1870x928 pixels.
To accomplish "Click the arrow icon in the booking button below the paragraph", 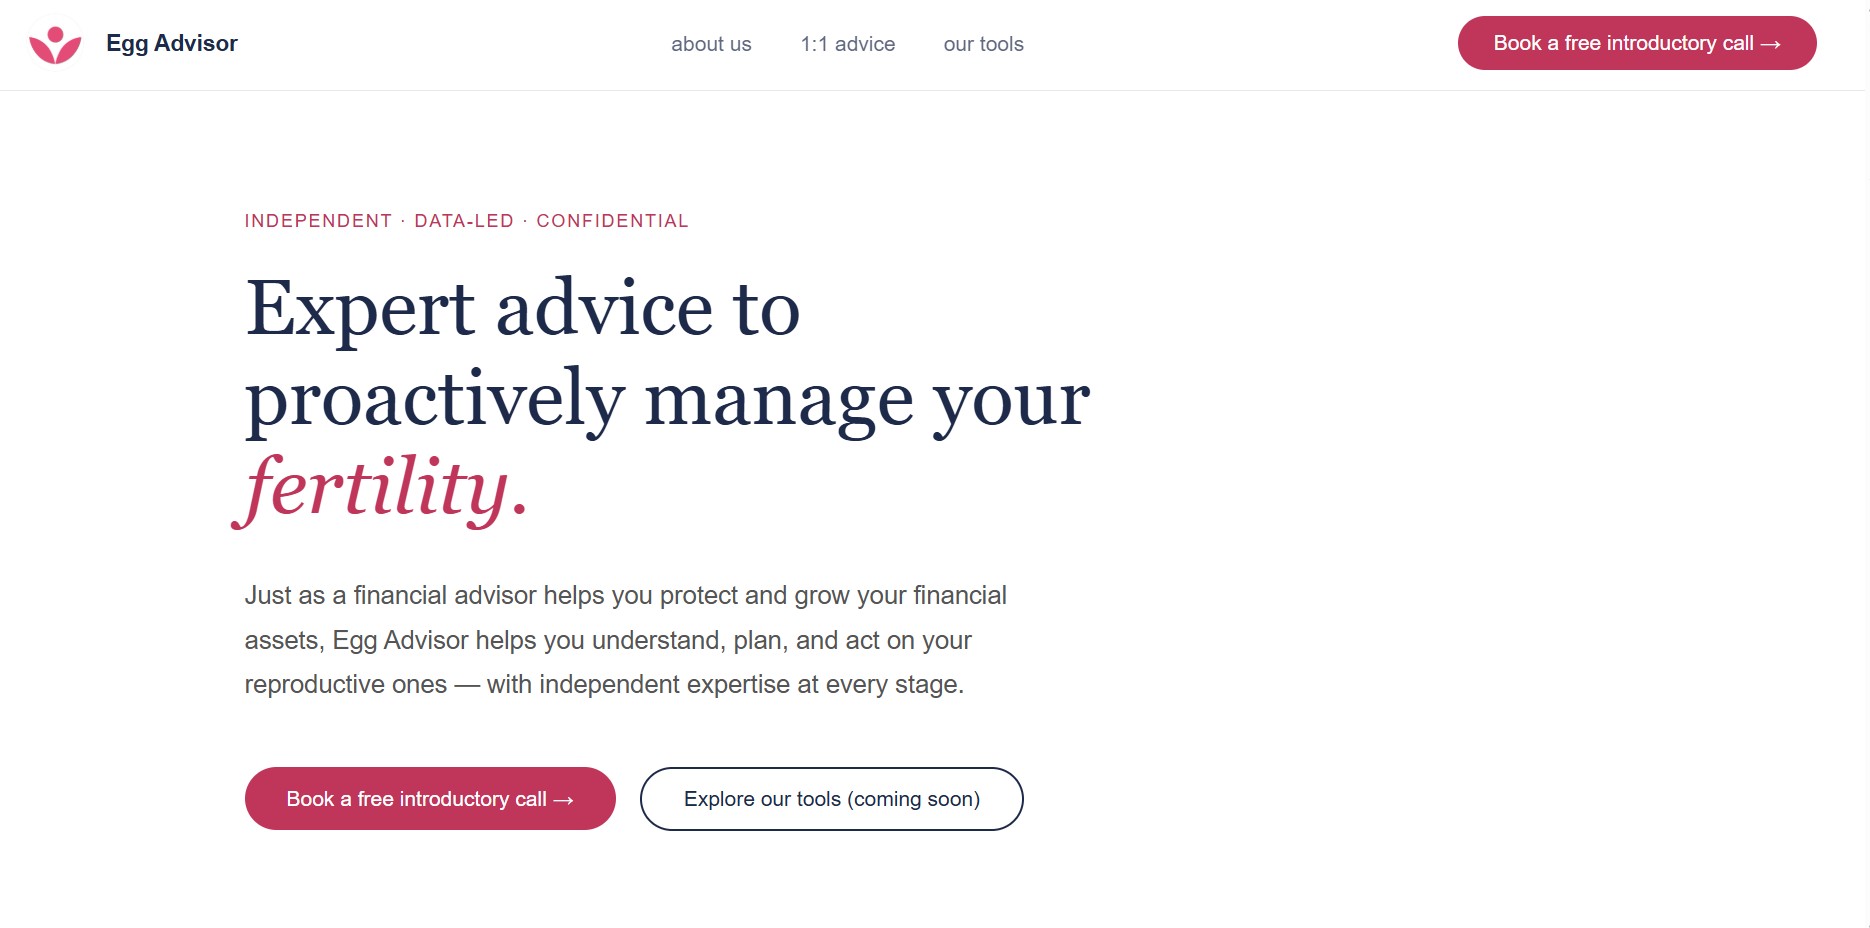I will [564, 800].
